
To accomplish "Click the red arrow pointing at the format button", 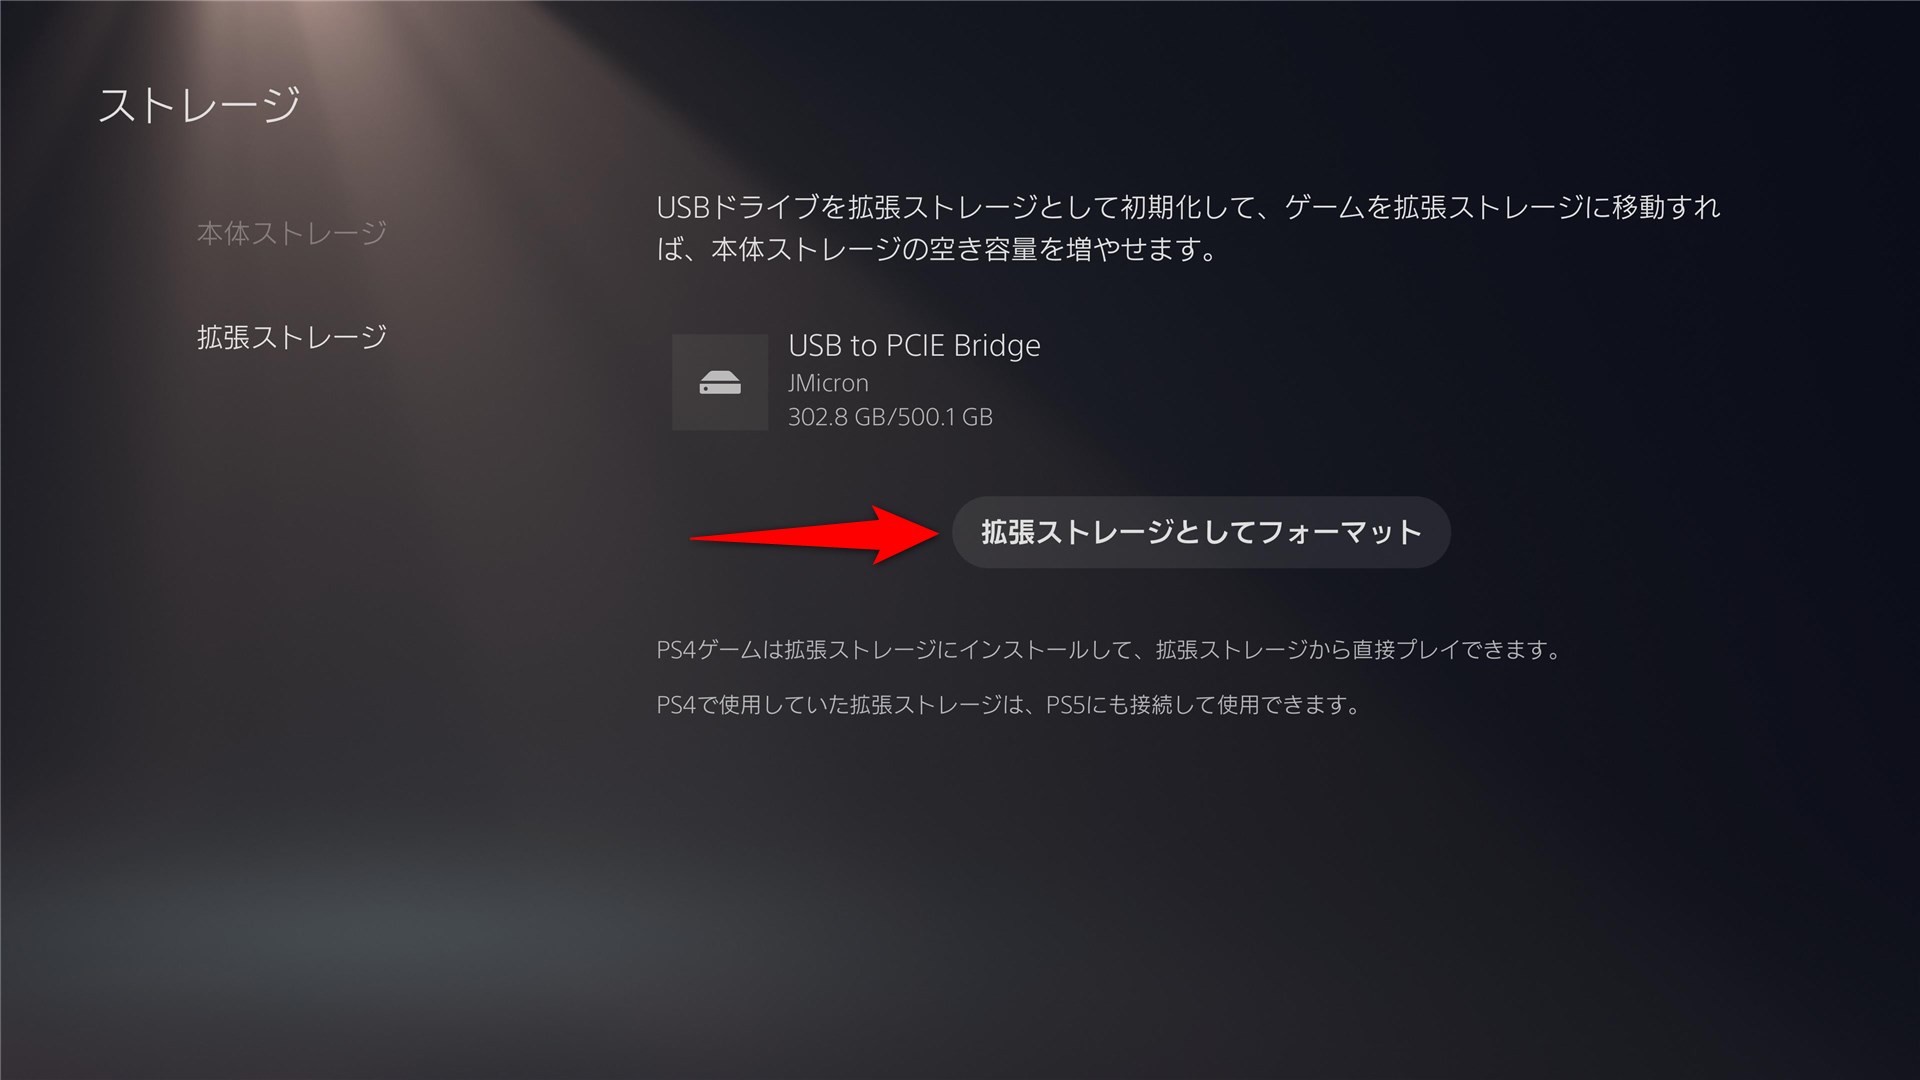I will [814, 535].
